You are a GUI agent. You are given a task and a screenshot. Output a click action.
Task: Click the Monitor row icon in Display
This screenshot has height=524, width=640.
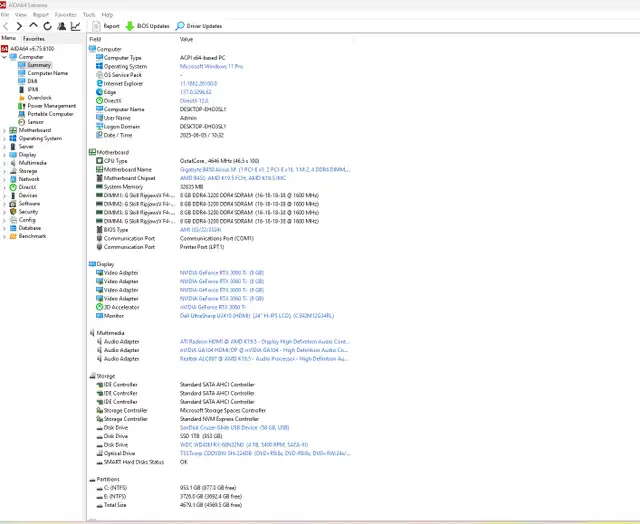point(99,315)
